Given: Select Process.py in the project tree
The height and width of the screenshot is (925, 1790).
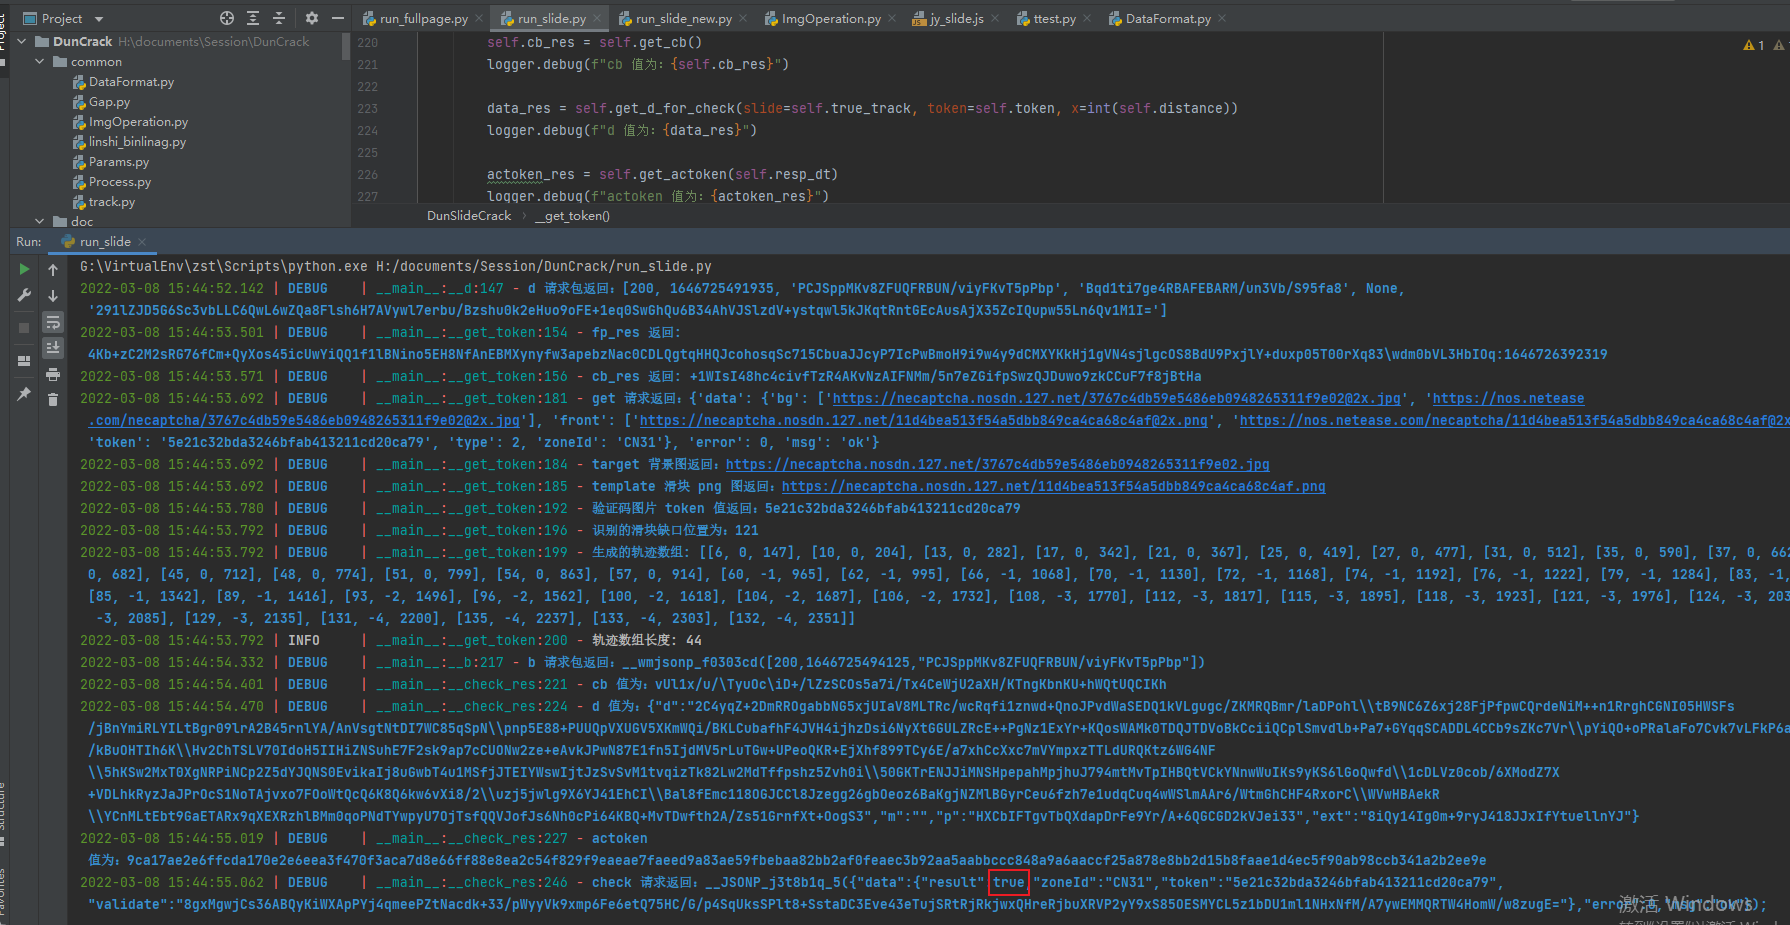Looking at the screenshot, I should 112,182.
